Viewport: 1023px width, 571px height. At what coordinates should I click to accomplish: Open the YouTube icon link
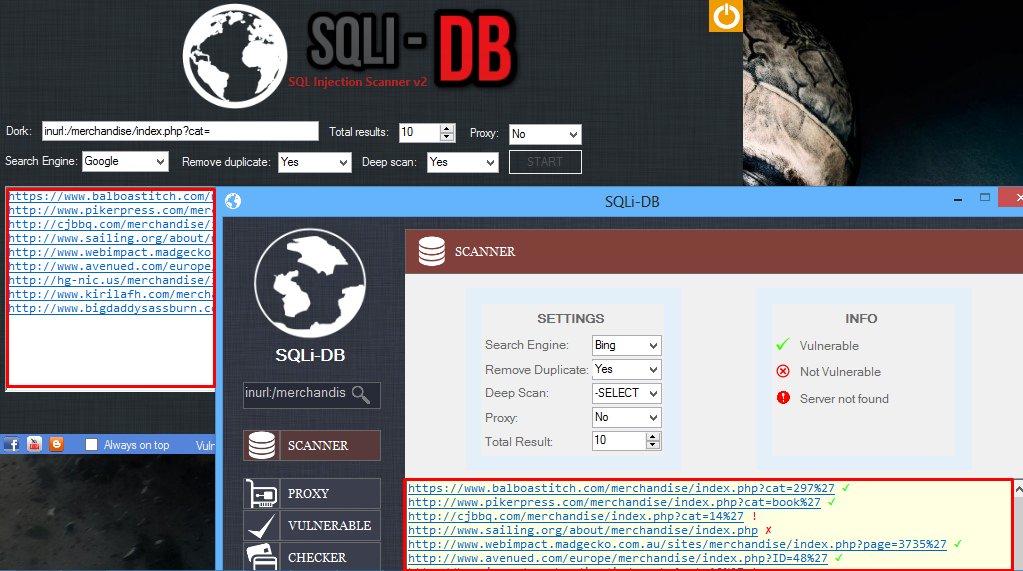34,445
